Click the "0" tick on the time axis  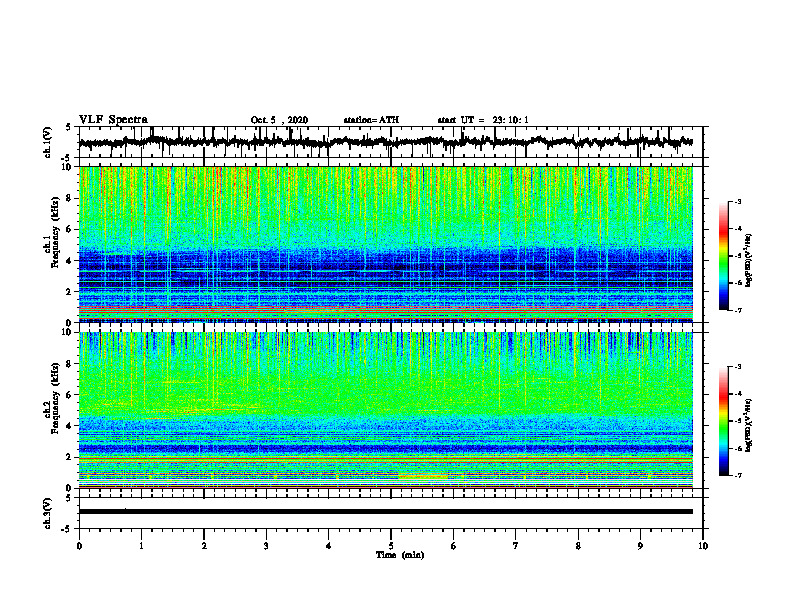point(79,546)
